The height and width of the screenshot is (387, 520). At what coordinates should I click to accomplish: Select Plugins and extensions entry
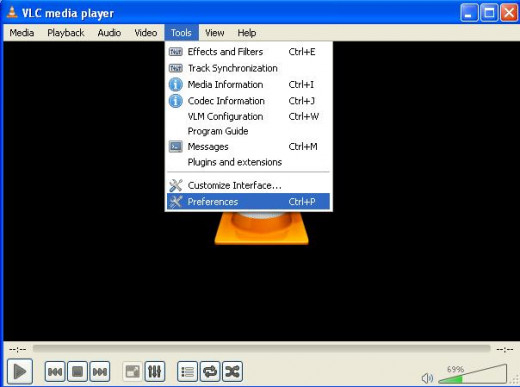pos(248,162)
